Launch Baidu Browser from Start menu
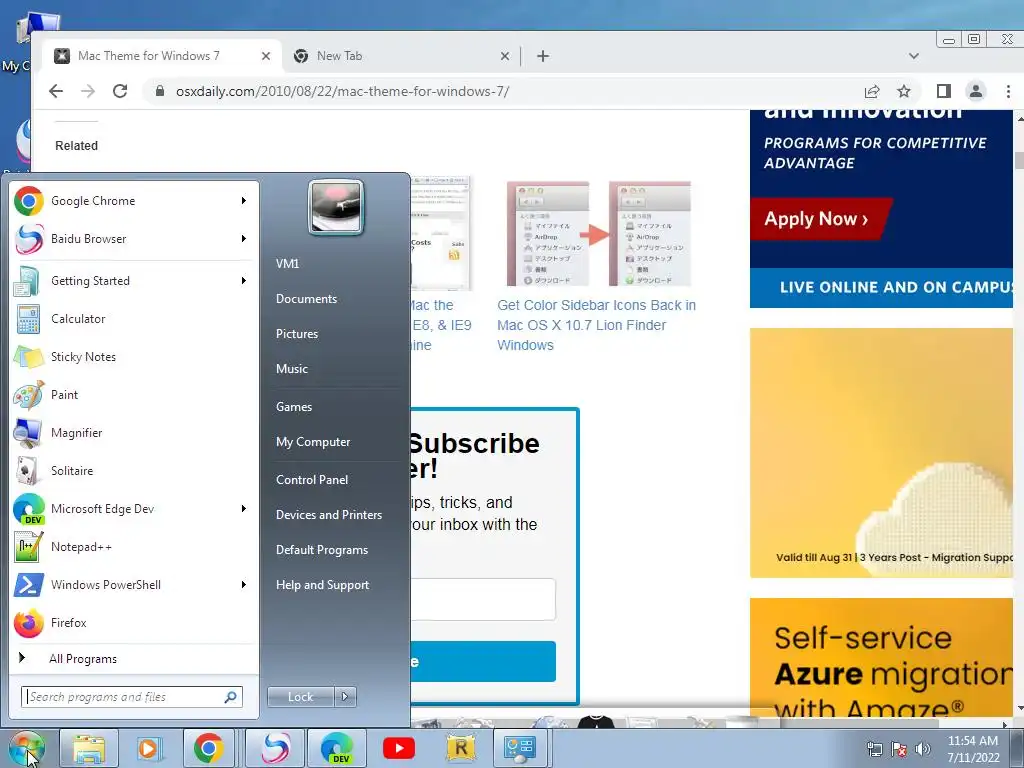The height and width of the screenshot is (768, 1024). coord(131,239)
